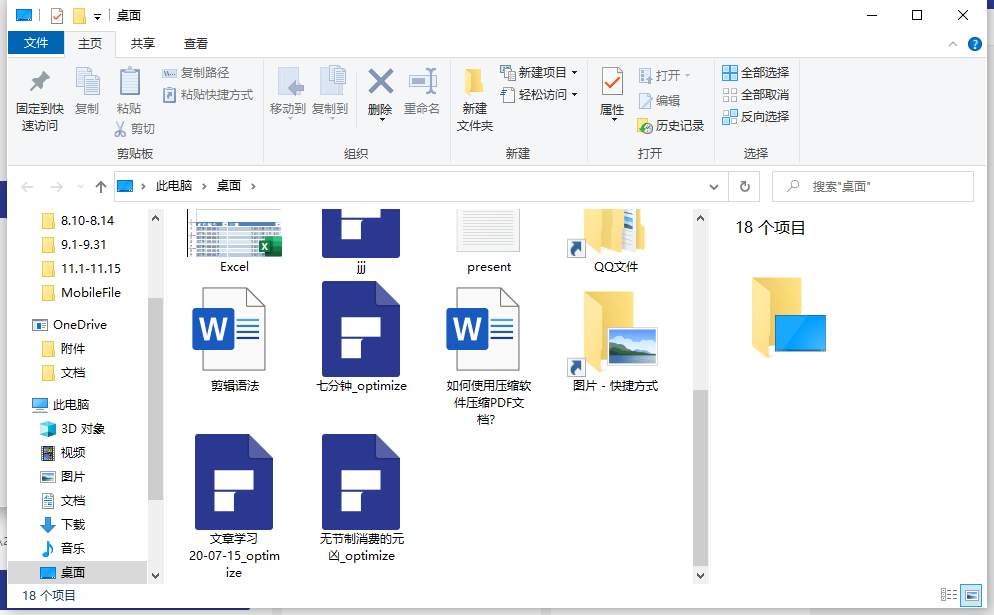Click inside the 搜索"桌面" search box
Viewport: 994px width, 615px height.
[880, 186]
